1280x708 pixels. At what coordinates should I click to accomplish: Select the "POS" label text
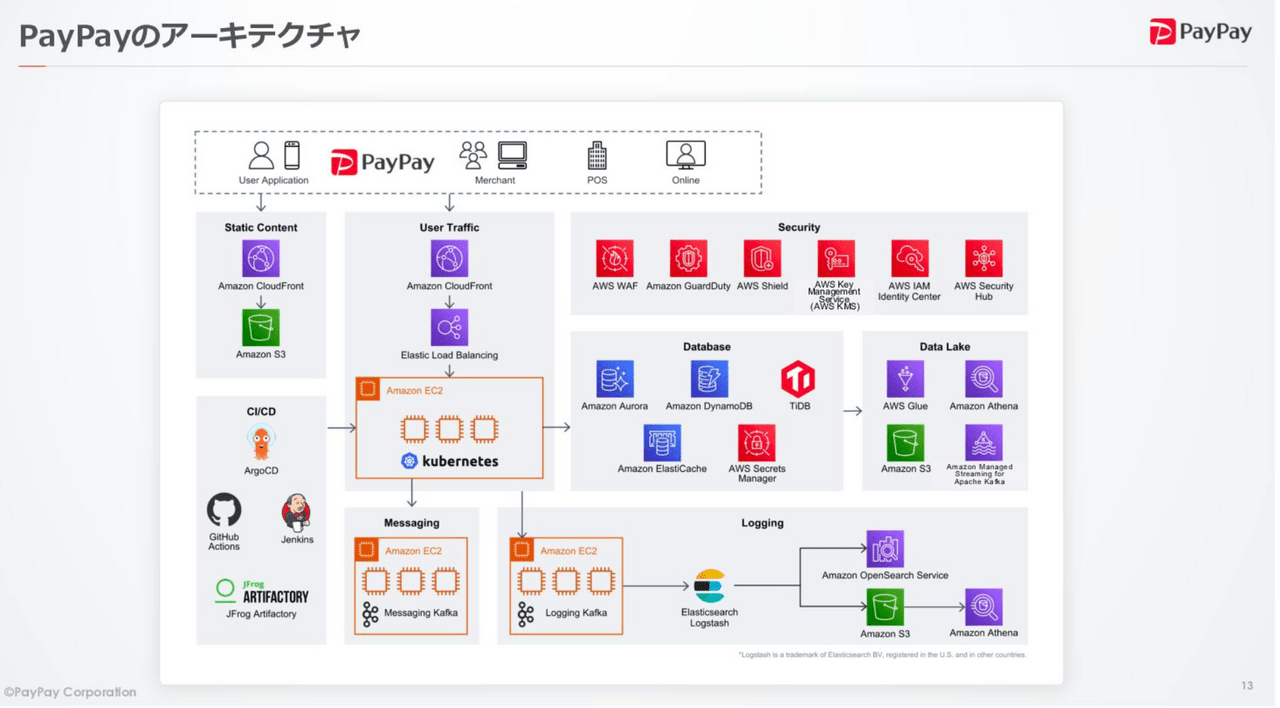[x=597, y=180]
